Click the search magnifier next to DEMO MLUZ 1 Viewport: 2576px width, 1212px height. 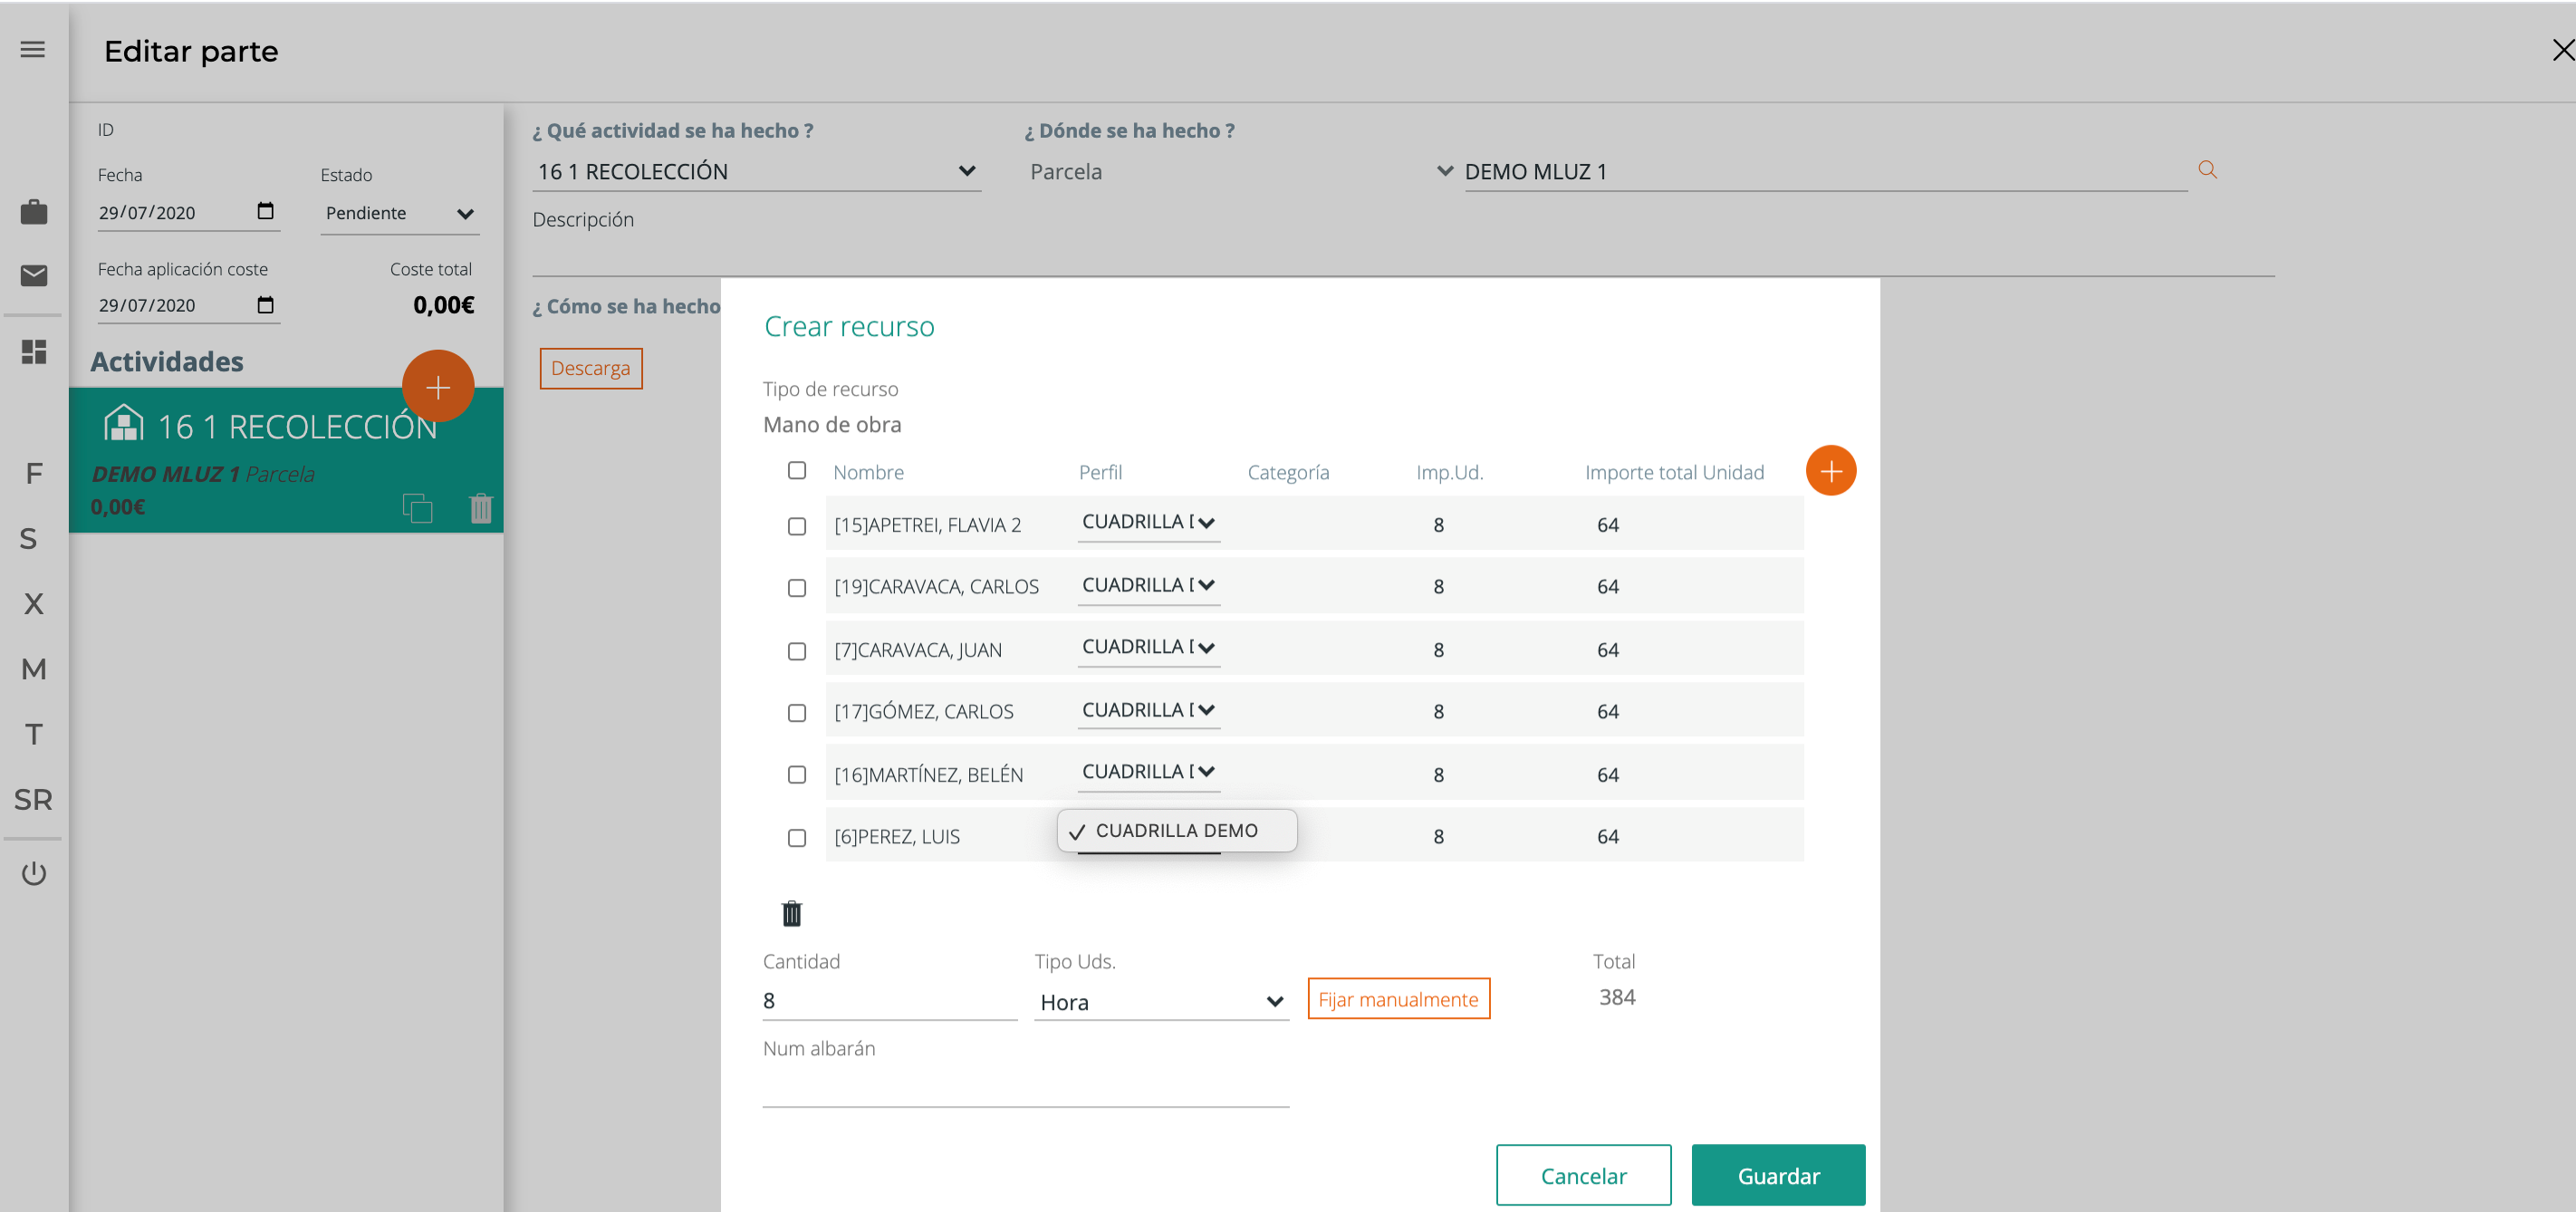click(2208, 170)
